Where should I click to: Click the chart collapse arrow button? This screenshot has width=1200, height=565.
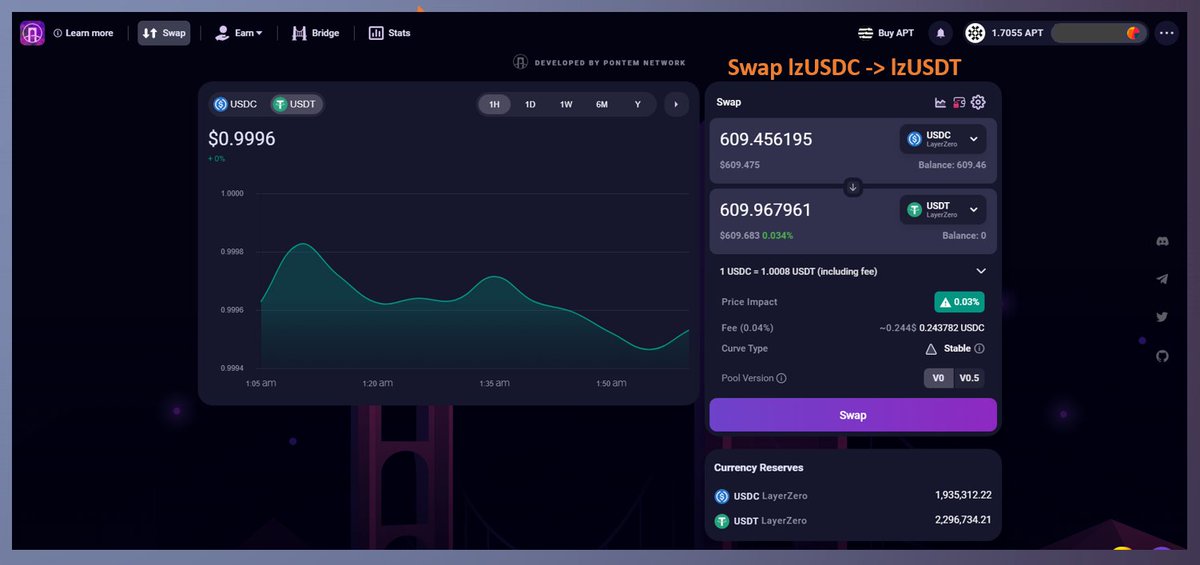point(675,104)
